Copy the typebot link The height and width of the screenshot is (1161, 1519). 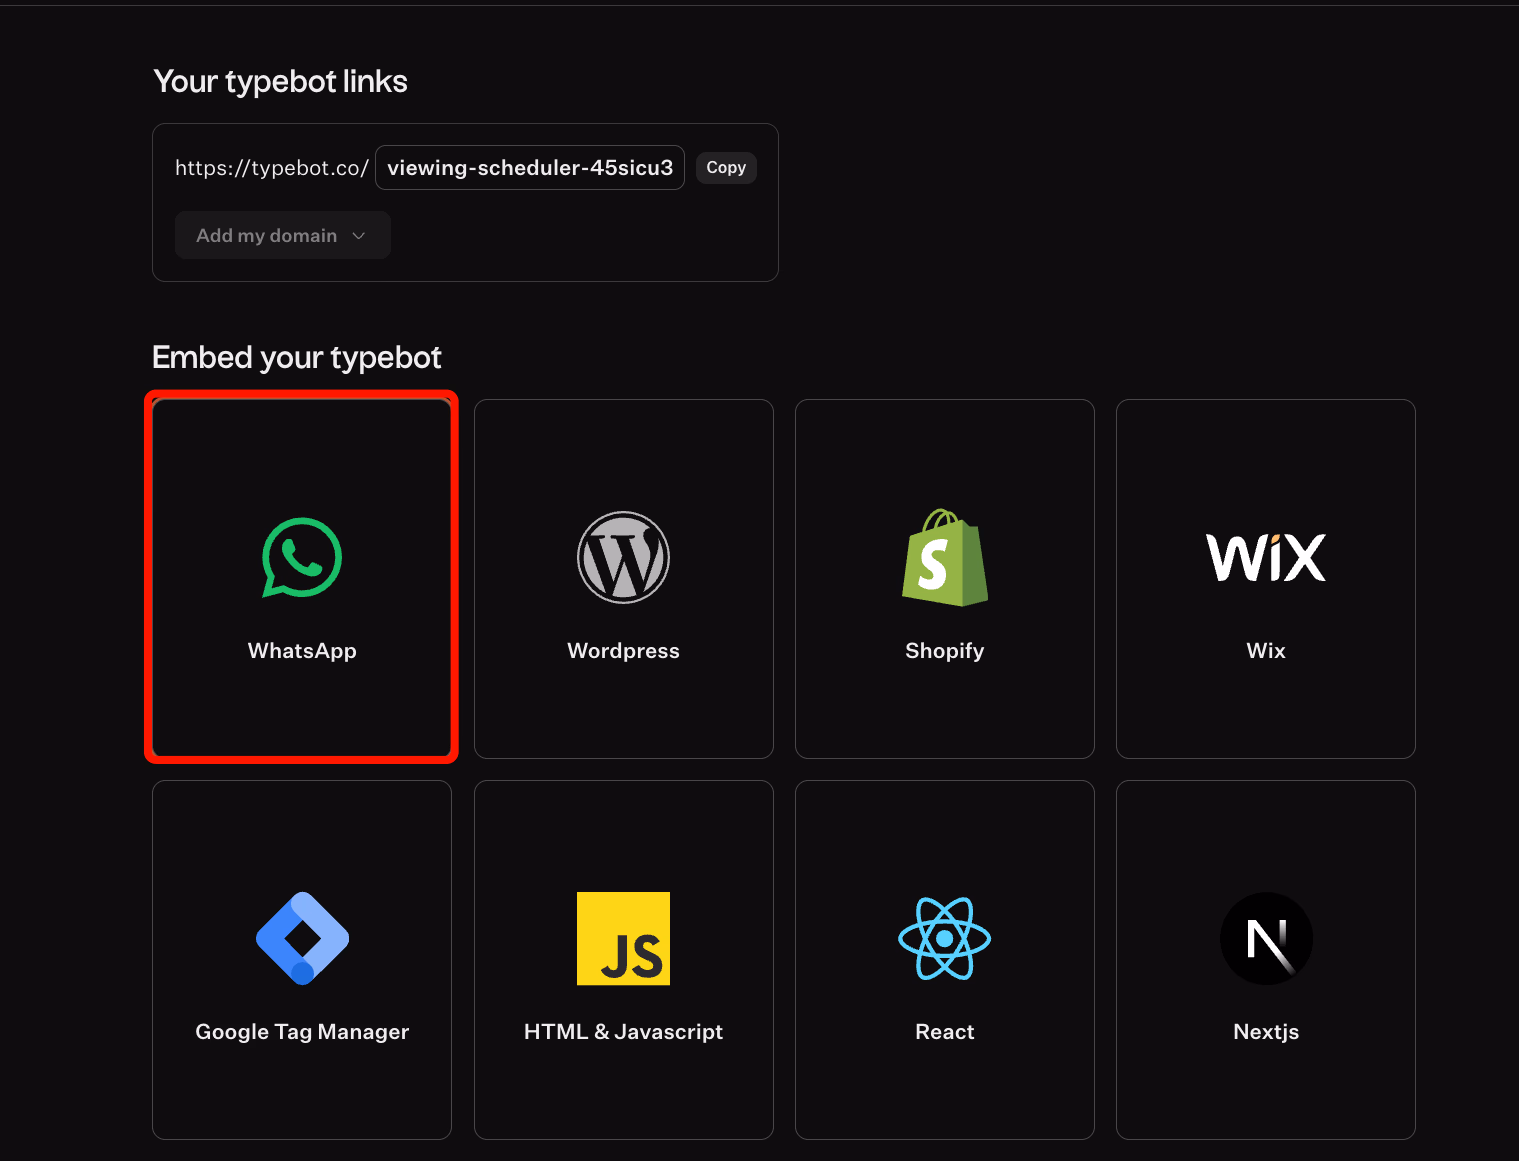(x=726, y=168)
